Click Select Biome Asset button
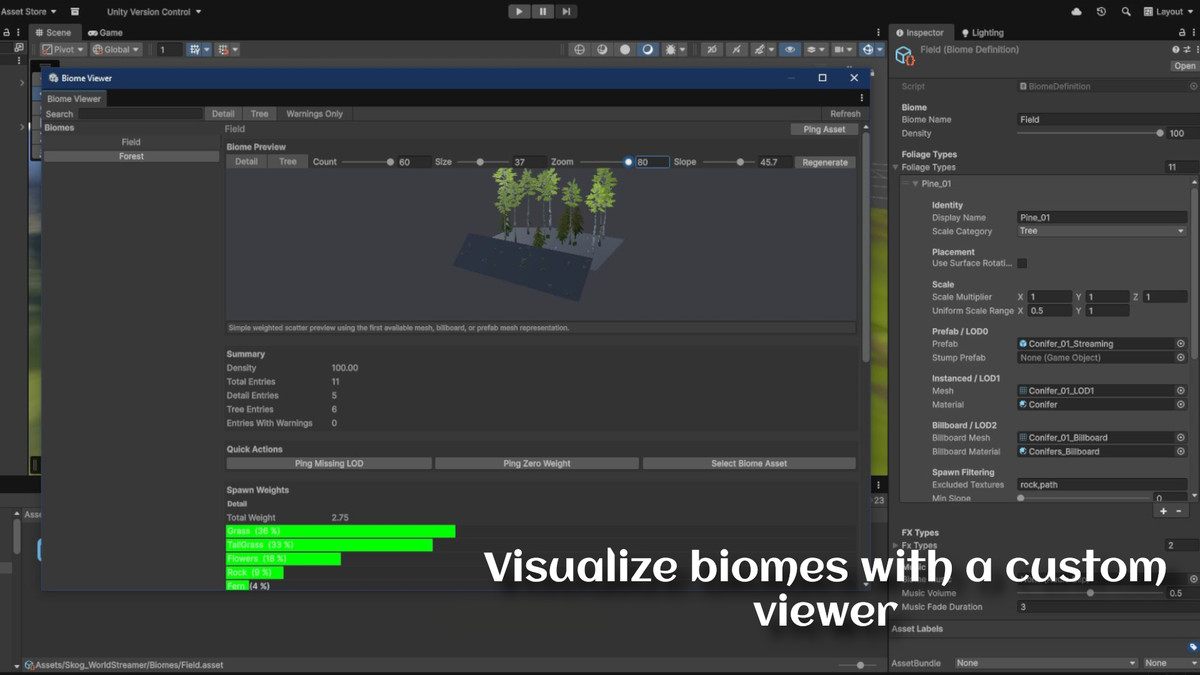The height and width of the screenshot is (675, 1200). [x=749, y=464]
